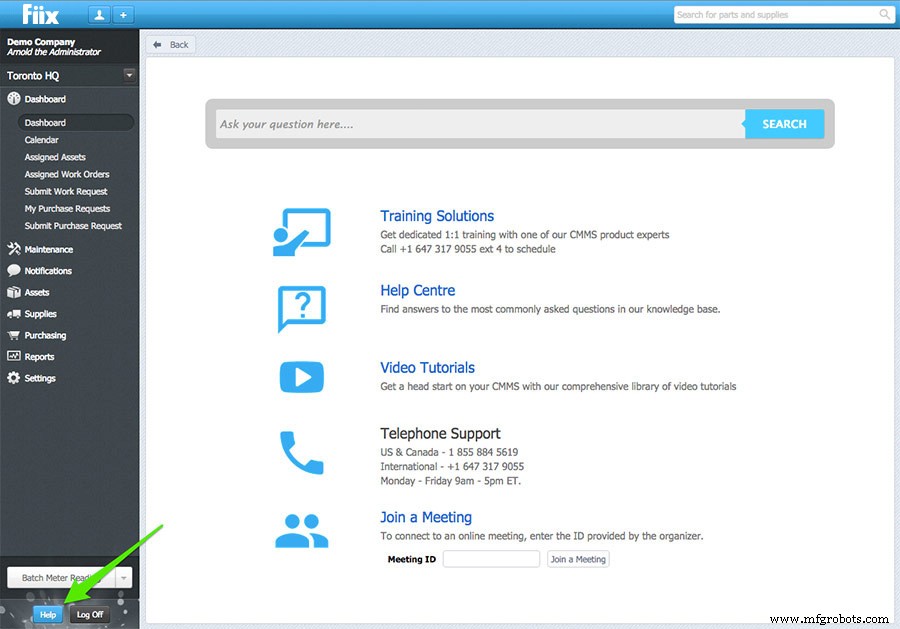Click the plus icon next to profile
The image size is (900, 629).
(x=122, y=15)
